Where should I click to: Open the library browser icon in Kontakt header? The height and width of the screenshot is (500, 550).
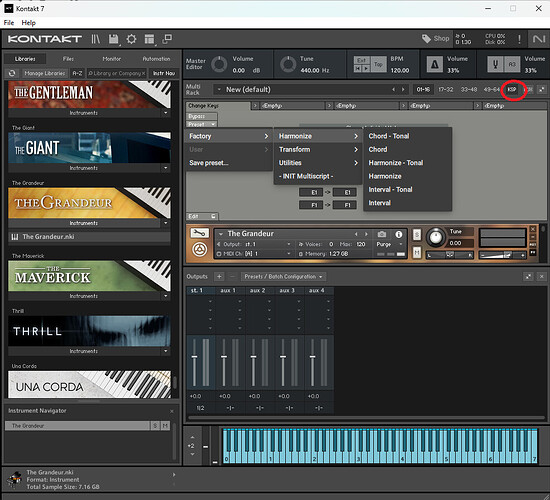pos(96,39)
